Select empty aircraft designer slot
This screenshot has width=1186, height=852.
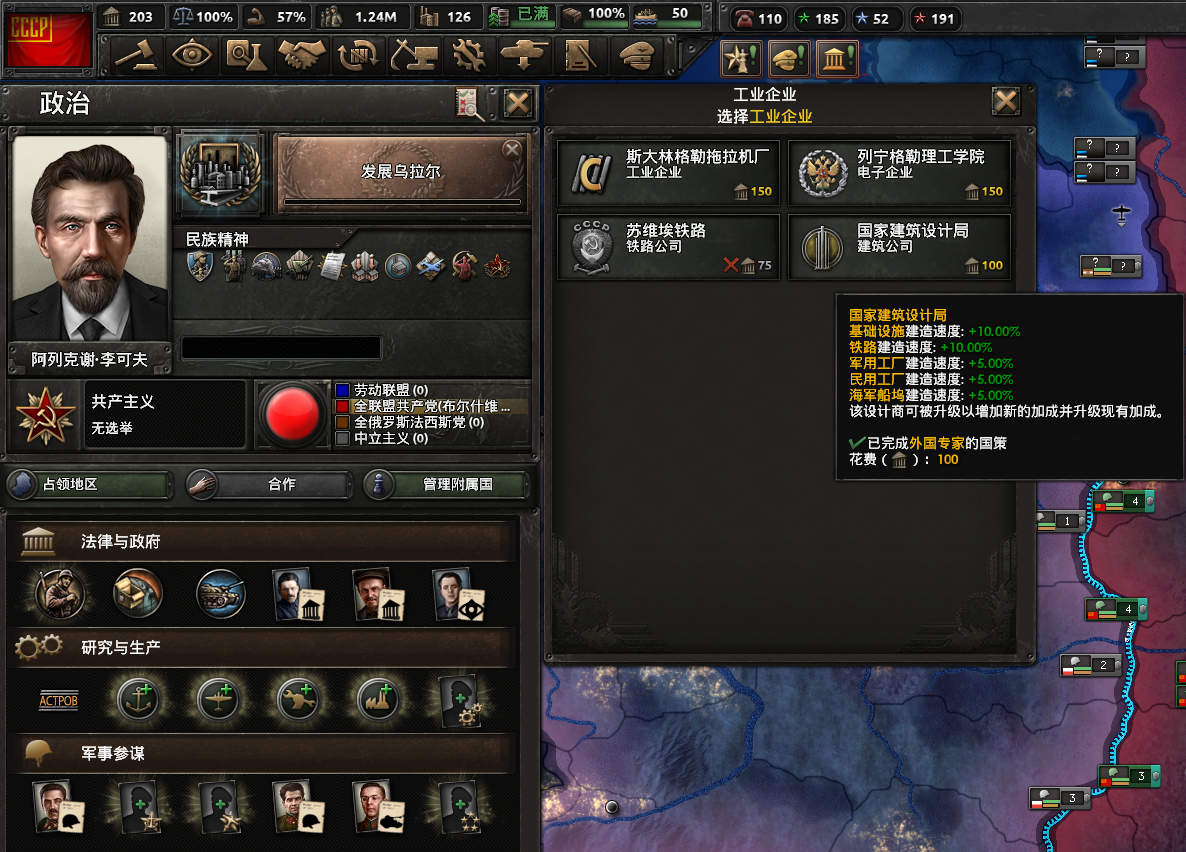[x=218, y=700]
